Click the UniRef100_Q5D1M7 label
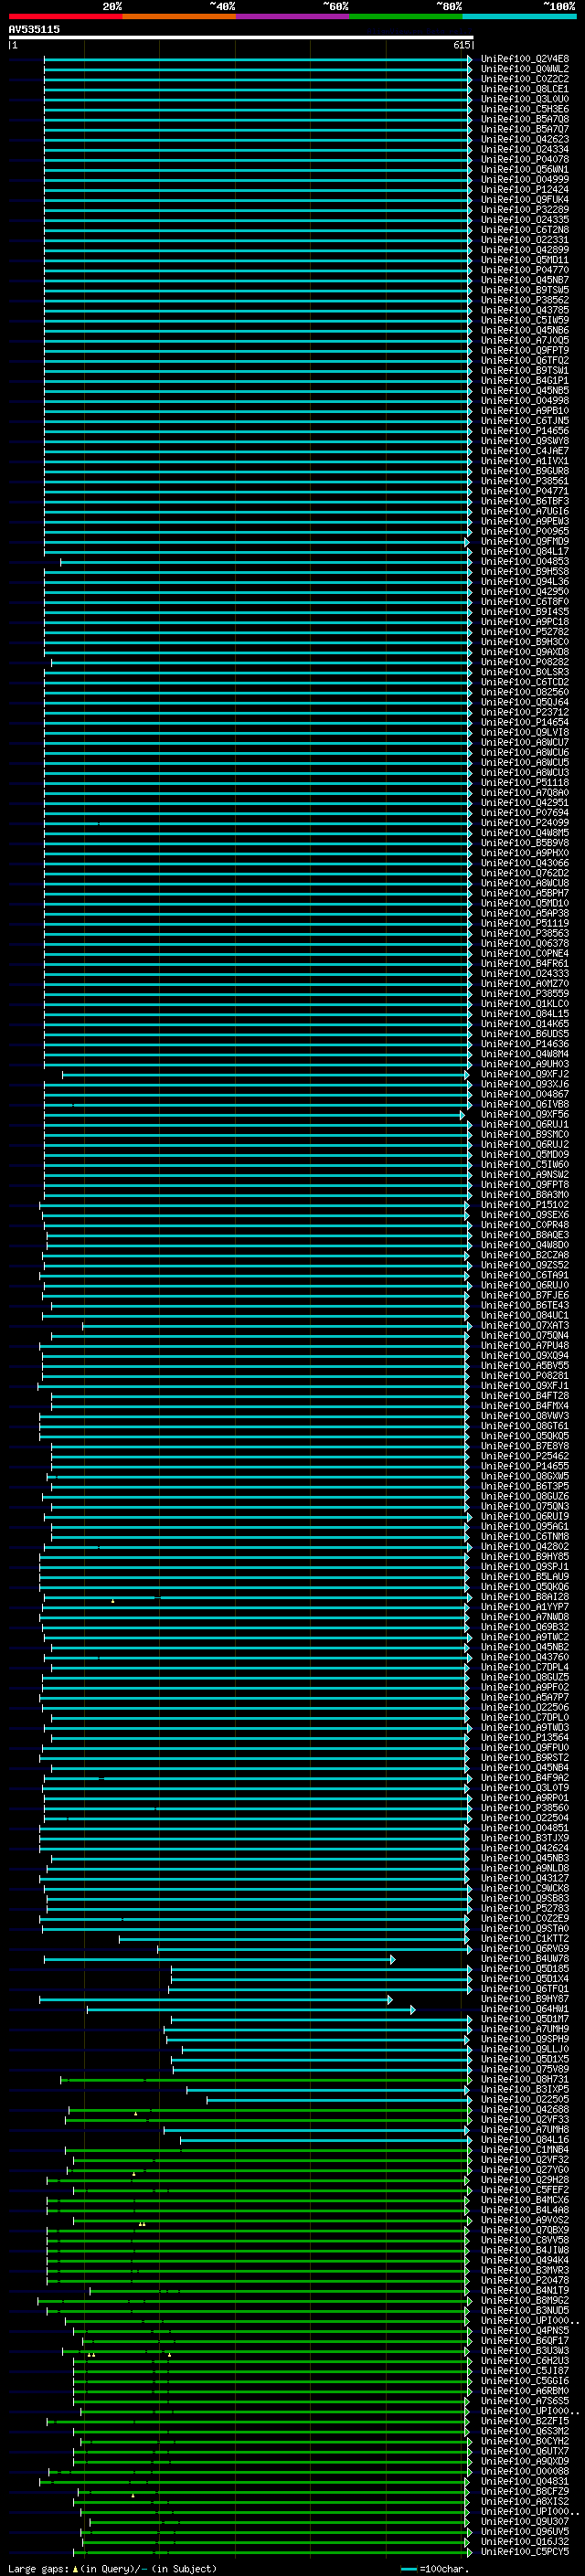The image size is (585, 2576). click(525, 2018)
